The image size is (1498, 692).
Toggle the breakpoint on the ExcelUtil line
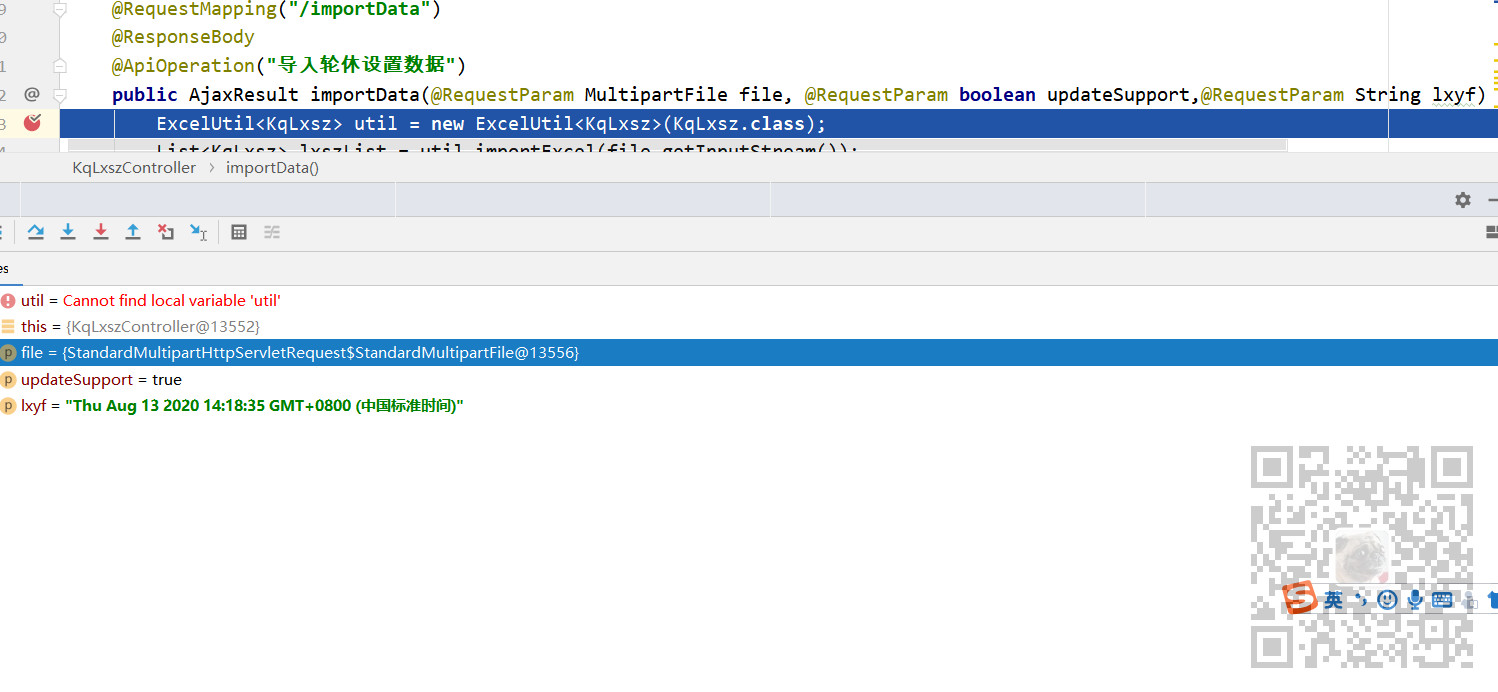tap(32, 123)
